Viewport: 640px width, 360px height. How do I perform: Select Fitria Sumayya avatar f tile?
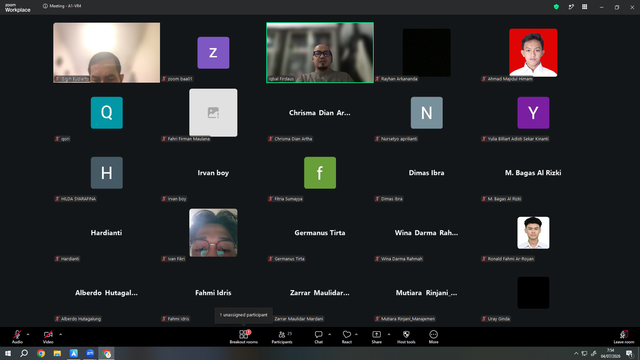[320, 173]
